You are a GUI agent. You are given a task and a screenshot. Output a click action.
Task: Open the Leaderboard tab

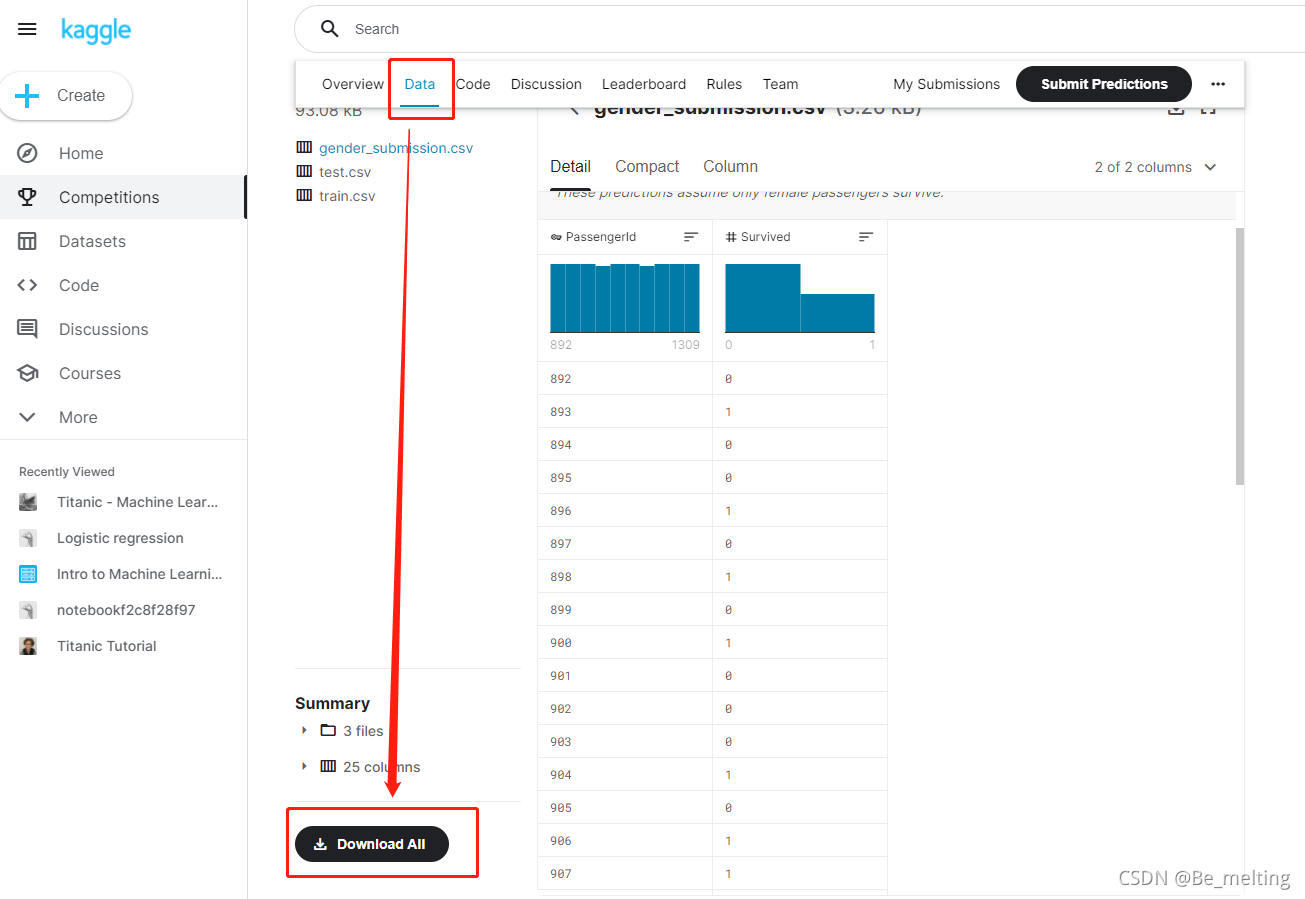644,84
